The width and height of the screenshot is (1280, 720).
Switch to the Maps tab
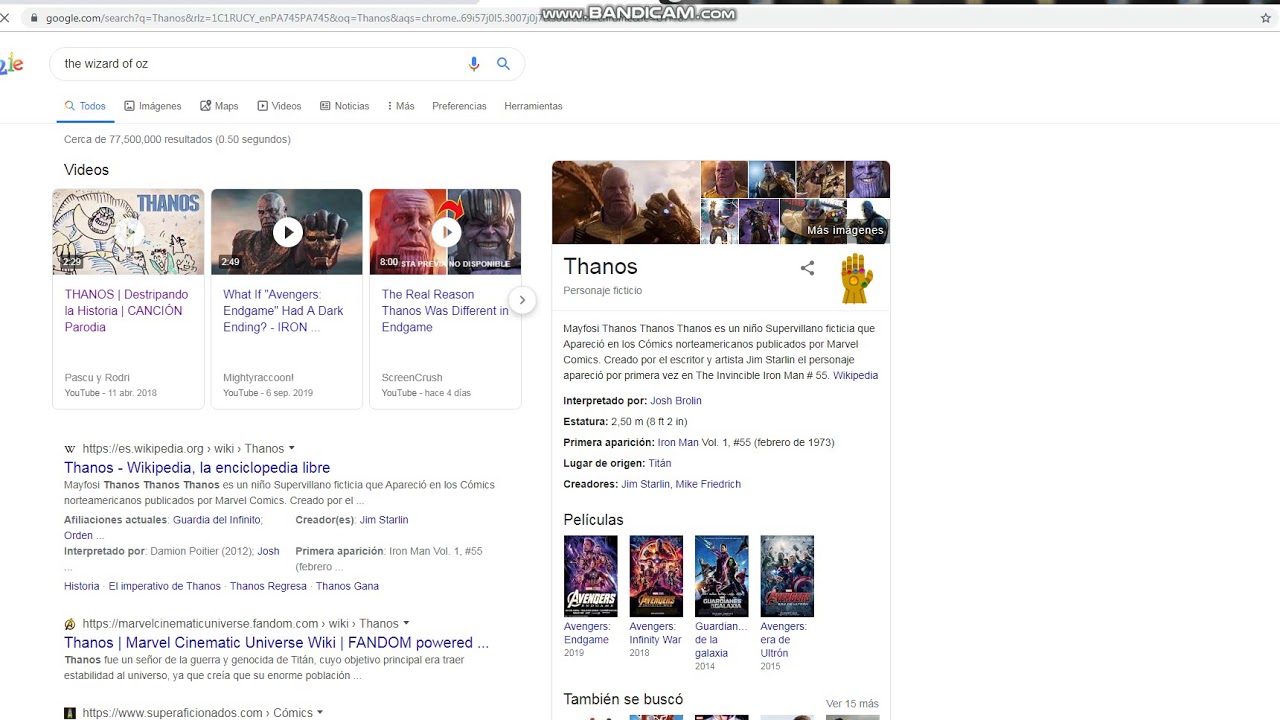click(x=219, y=106)
